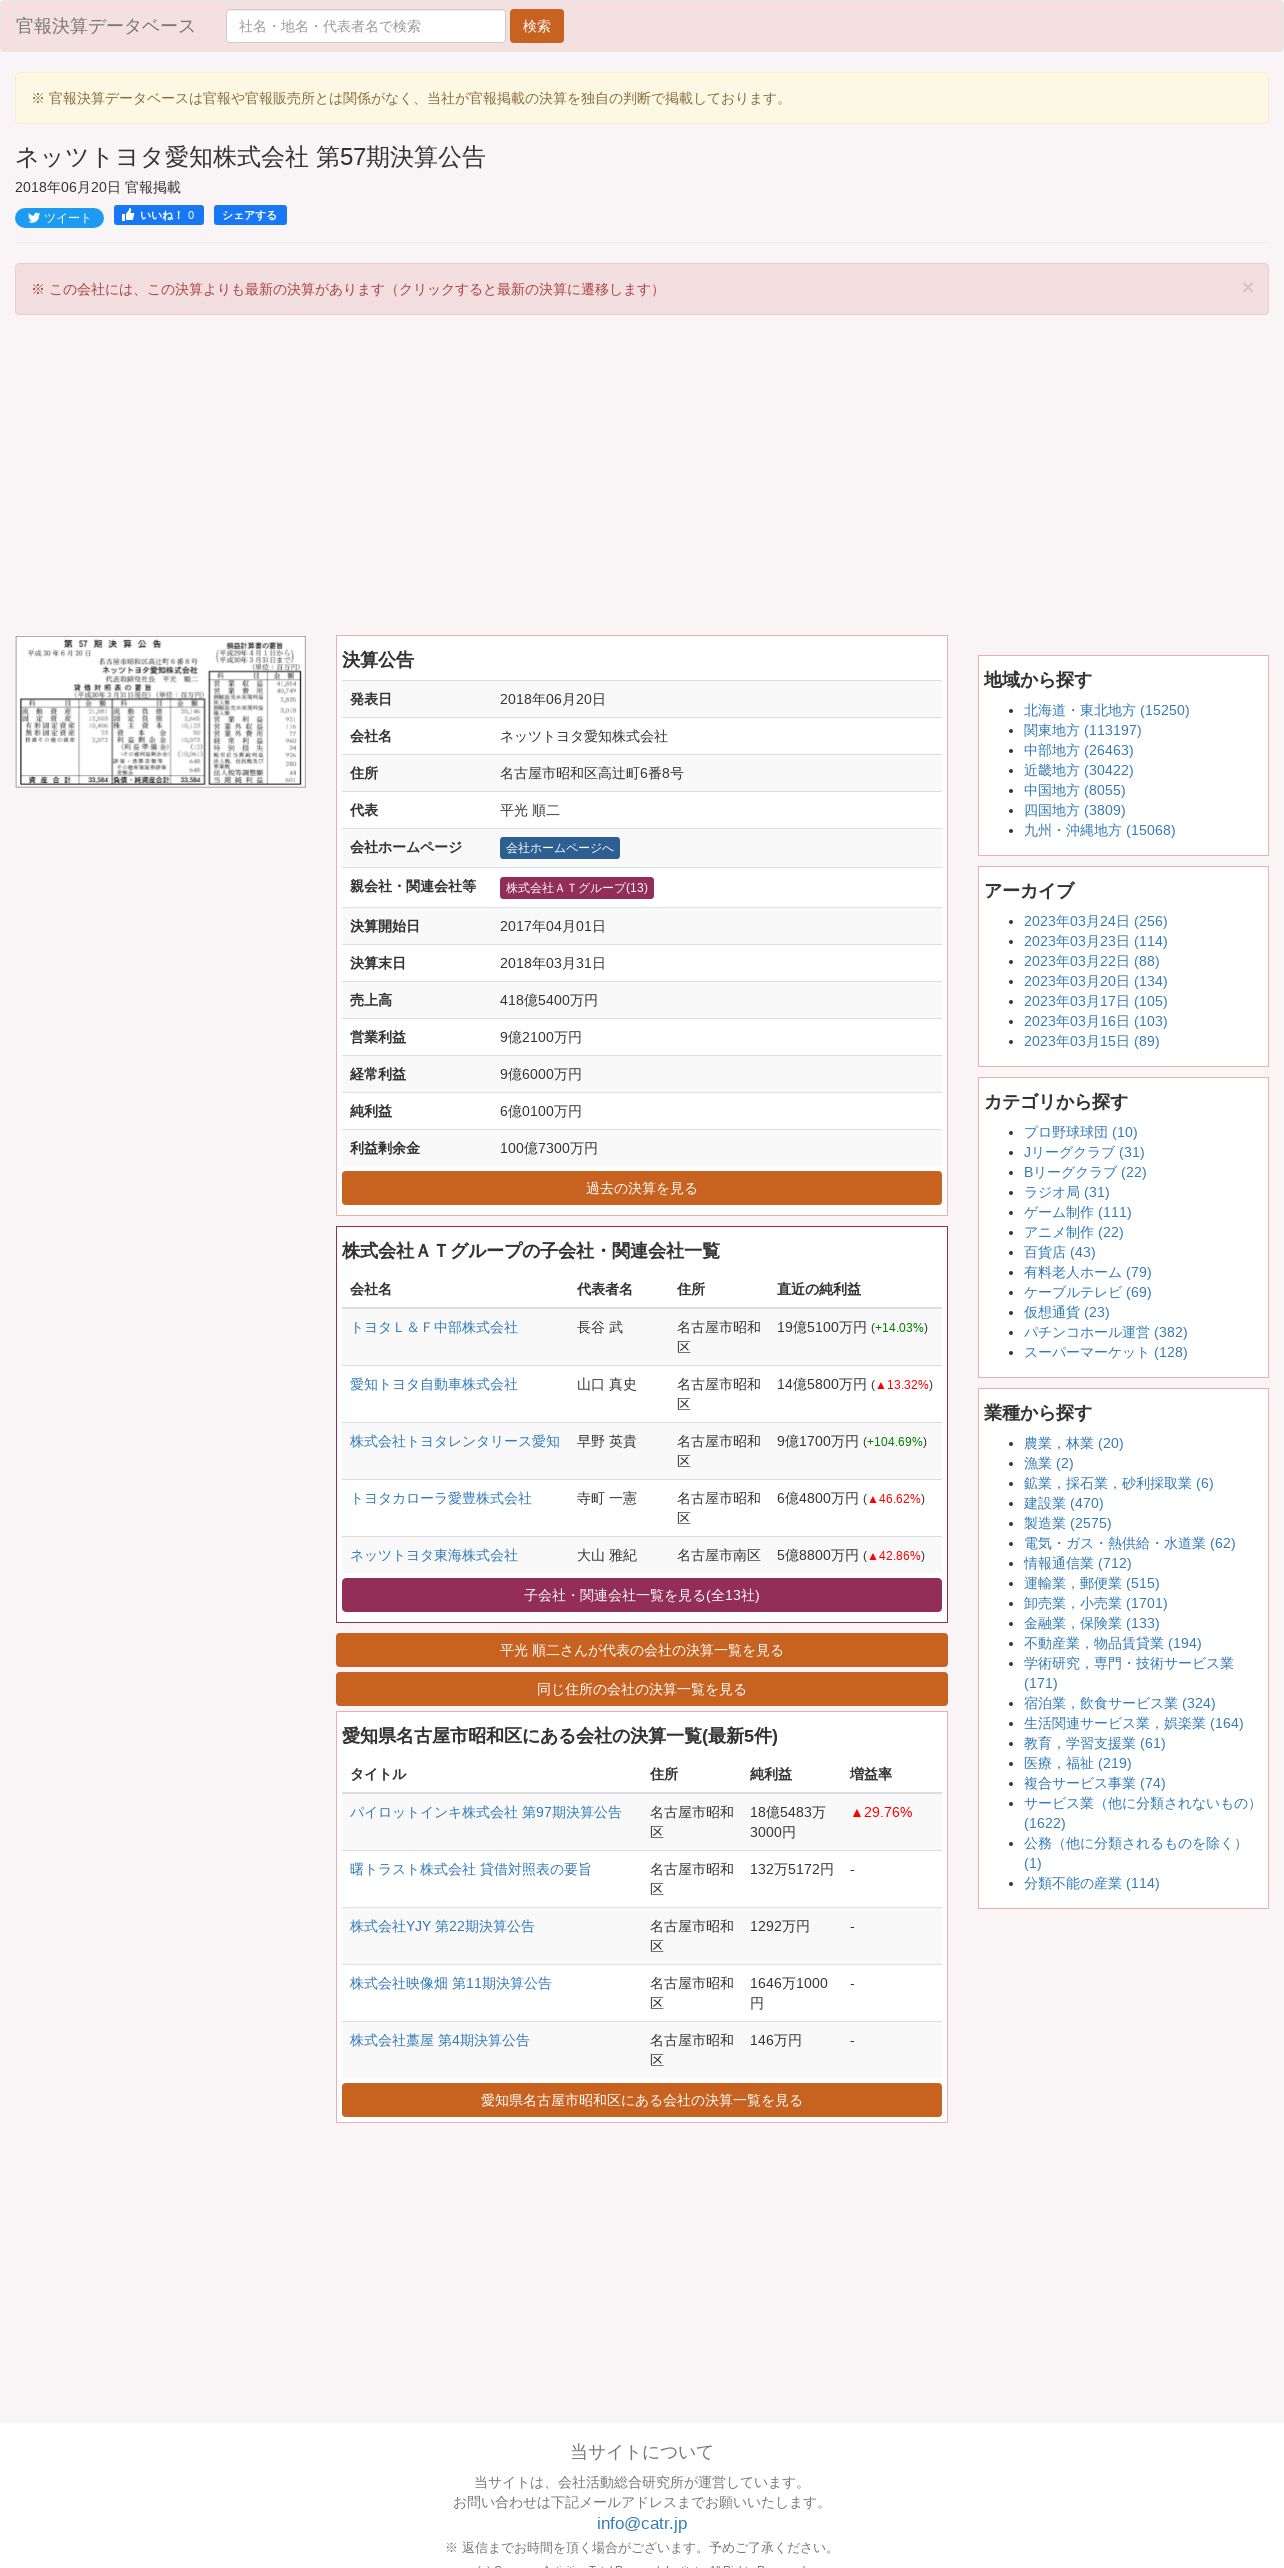Image resolution: width=1284 pixels, height=2568 pixels.
Task: Open 医療，福祉 (219) industry
Action: click(x=1077, y=1763)
